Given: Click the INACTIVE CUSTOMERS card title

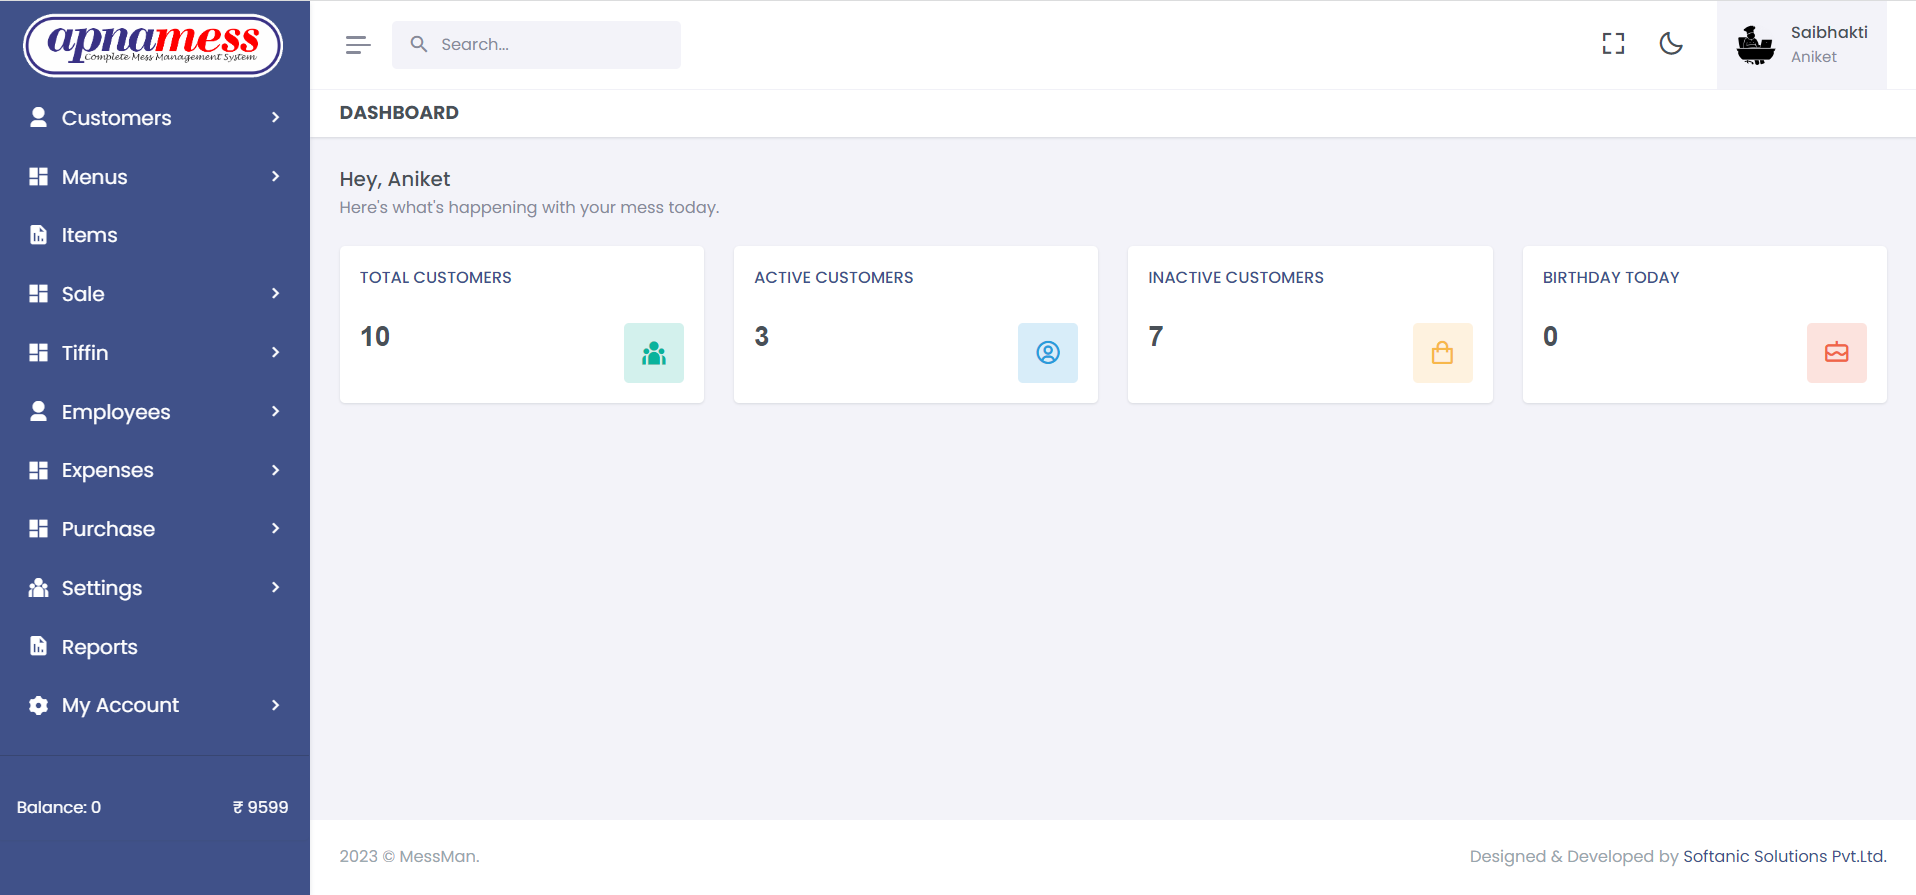Looking at the screenshot, I should point(1236,277).
